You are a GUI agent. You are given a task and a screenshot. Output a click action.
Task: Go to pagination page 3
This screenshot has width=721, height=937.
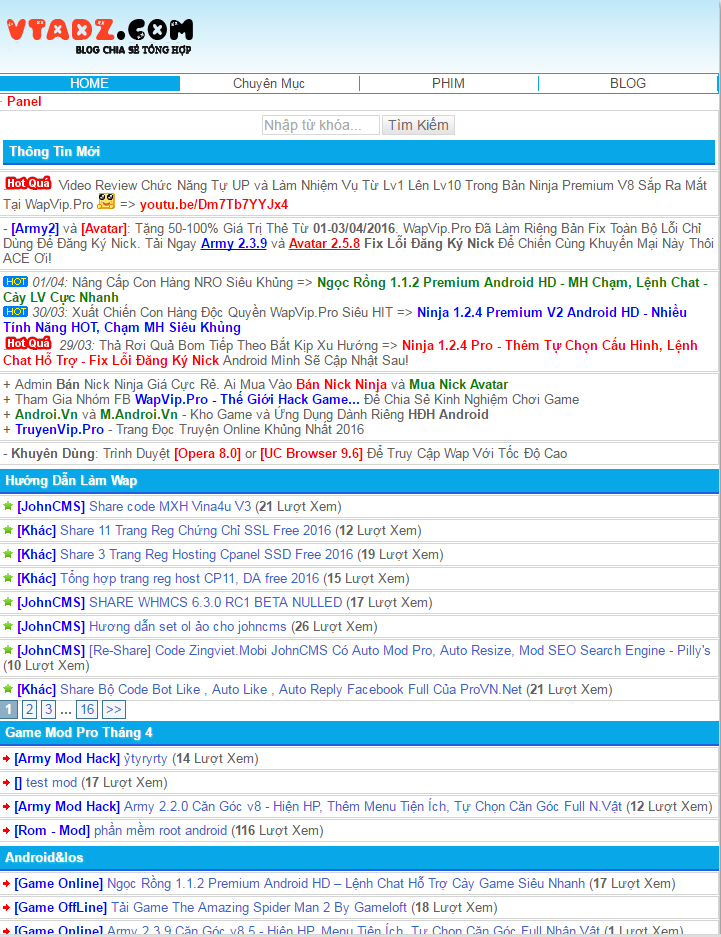(x=48, y=709)
